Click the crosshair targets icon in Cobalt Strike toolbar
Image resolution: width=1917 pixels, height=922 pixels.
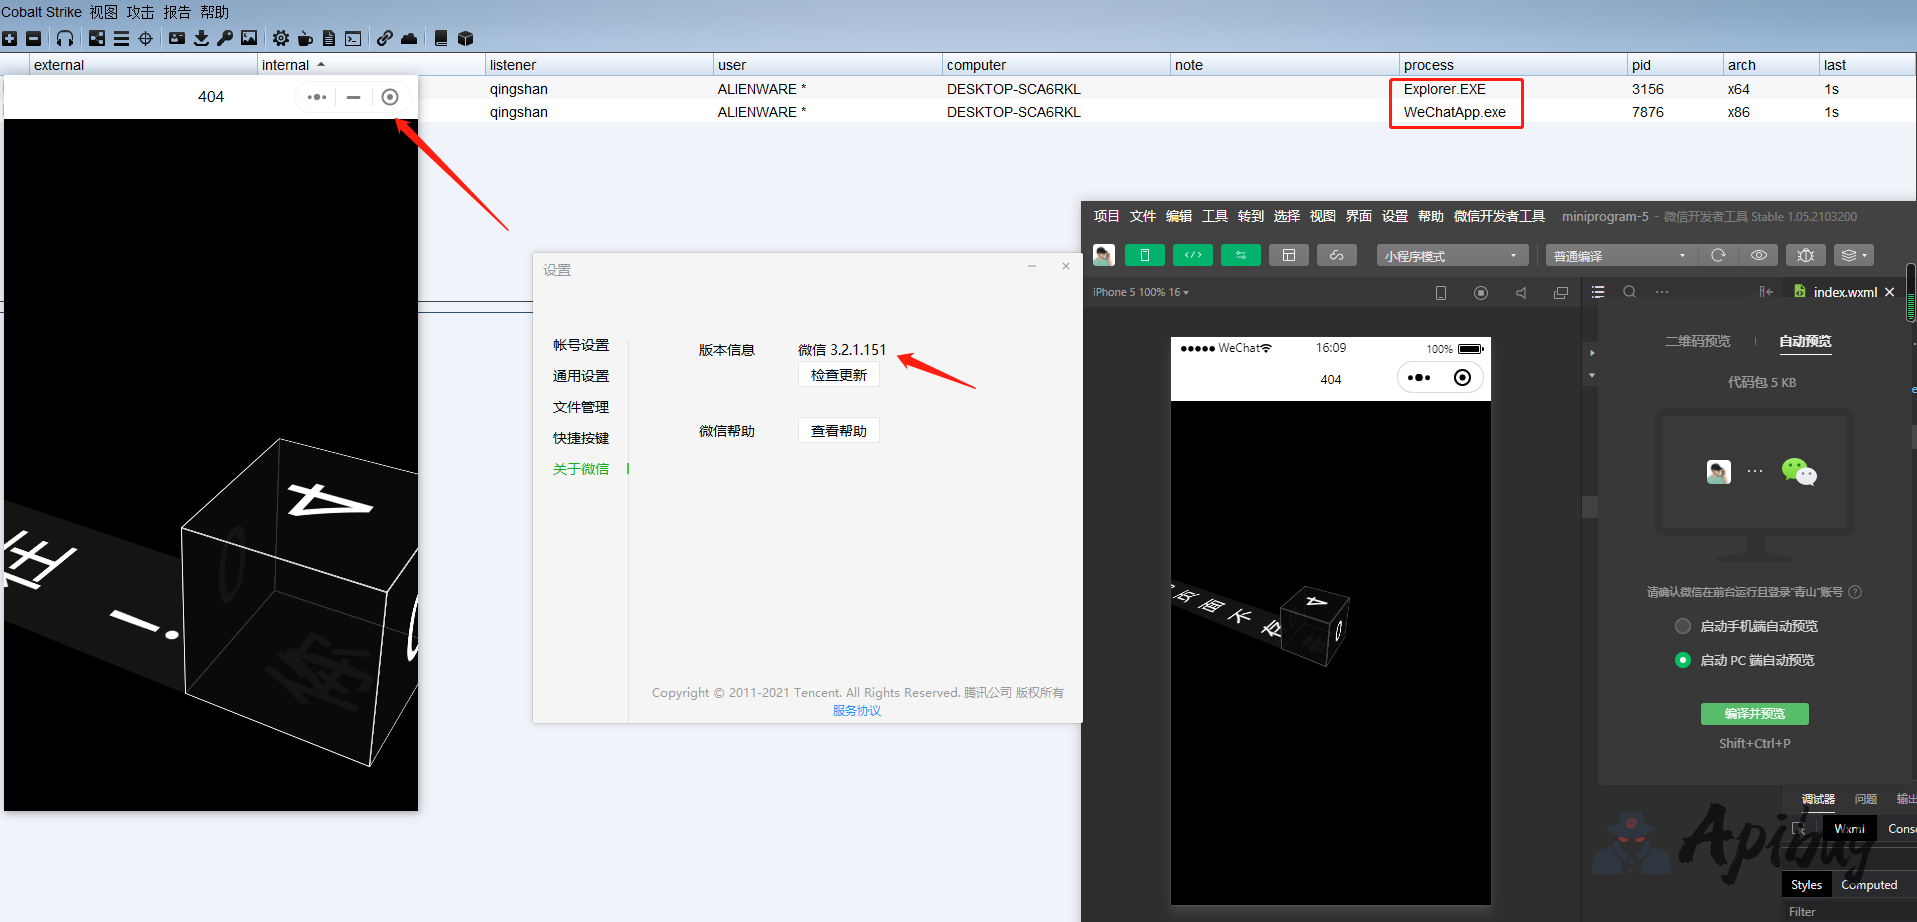(x=145, y=38)
